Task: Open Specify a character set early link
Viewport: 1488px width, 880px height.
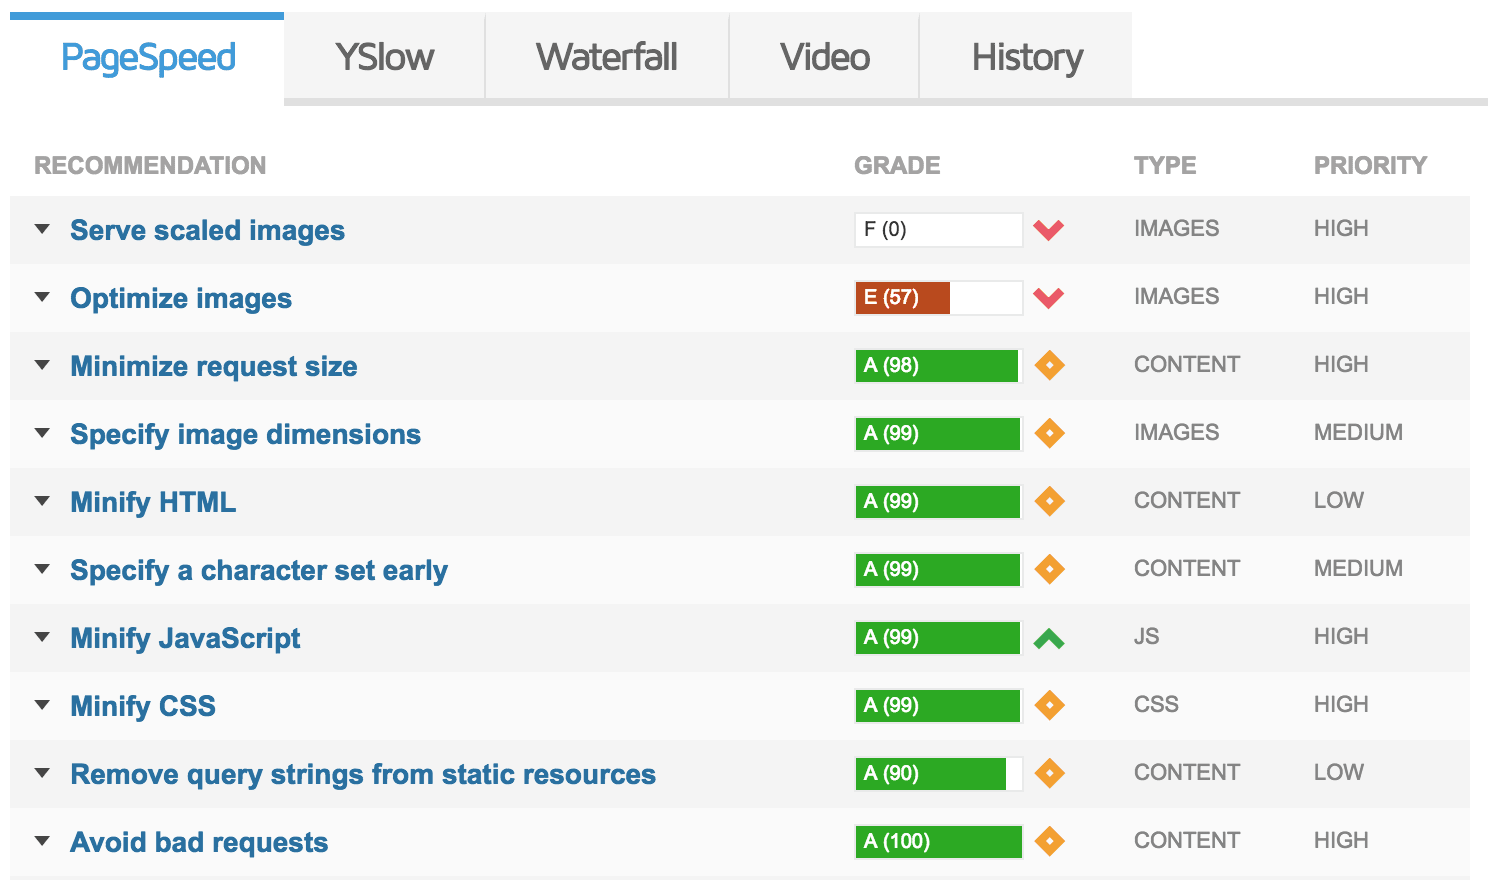Action: [259, 570]
